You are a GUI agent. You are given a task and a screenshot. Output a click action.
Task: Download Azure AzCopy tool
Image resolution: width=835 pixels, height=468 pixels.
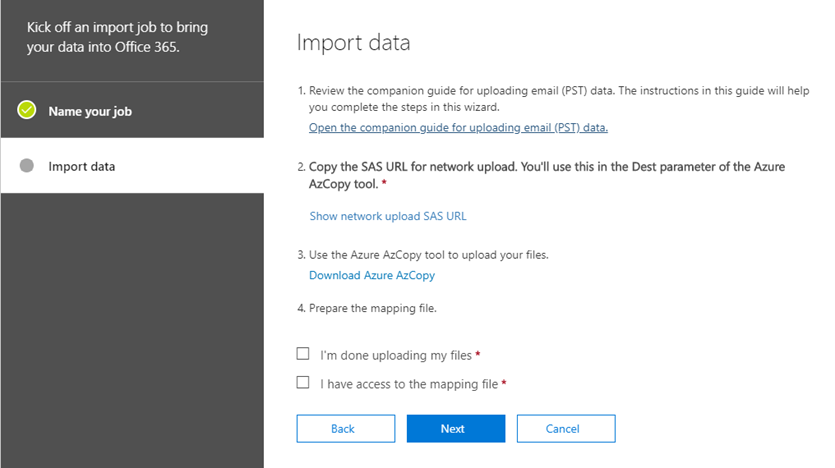pyautogui.click(x=372, y=275)
